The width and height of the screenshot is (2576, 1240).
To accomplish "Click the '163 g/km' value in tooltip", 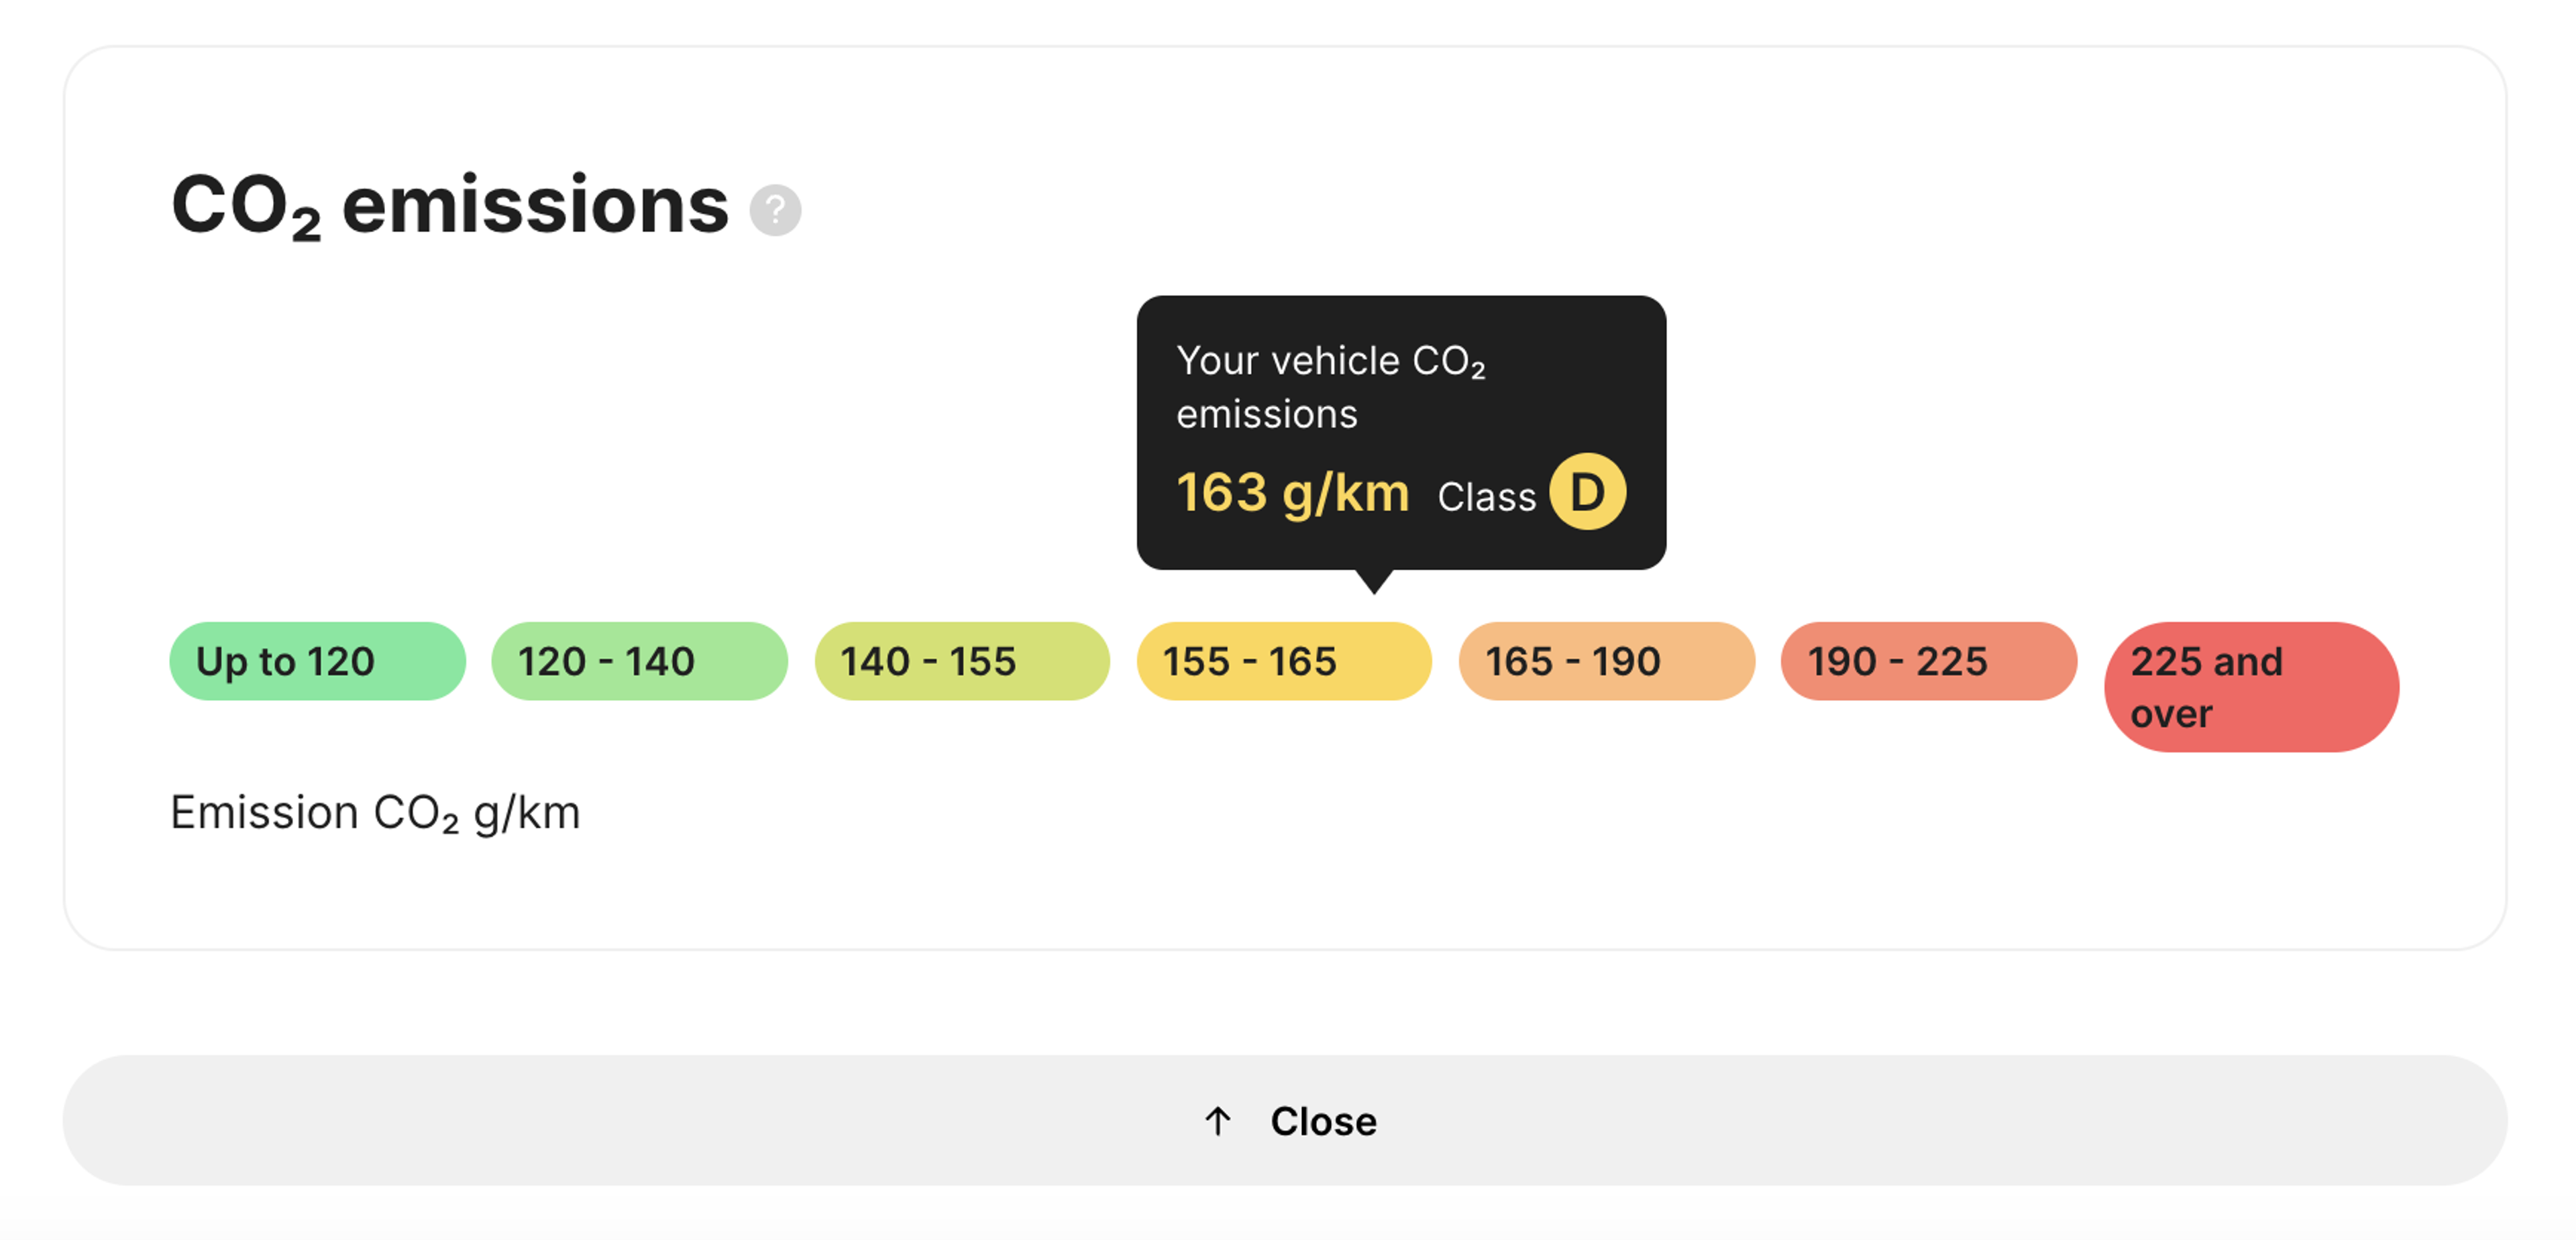I will [x=1293, y=493].
